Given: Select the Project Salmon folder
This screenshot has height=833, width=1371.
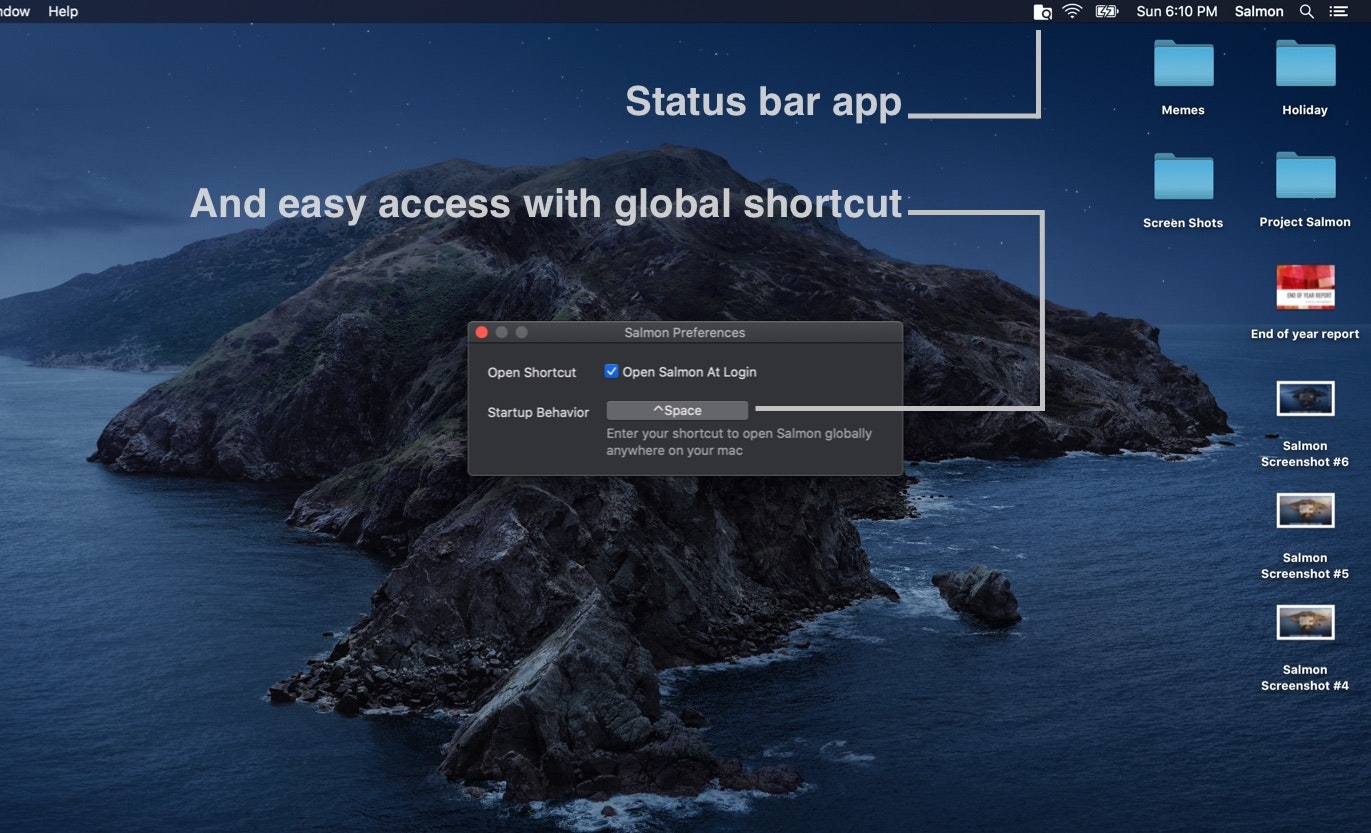Looking at the screenshot, I should [x=1305, y=176].
